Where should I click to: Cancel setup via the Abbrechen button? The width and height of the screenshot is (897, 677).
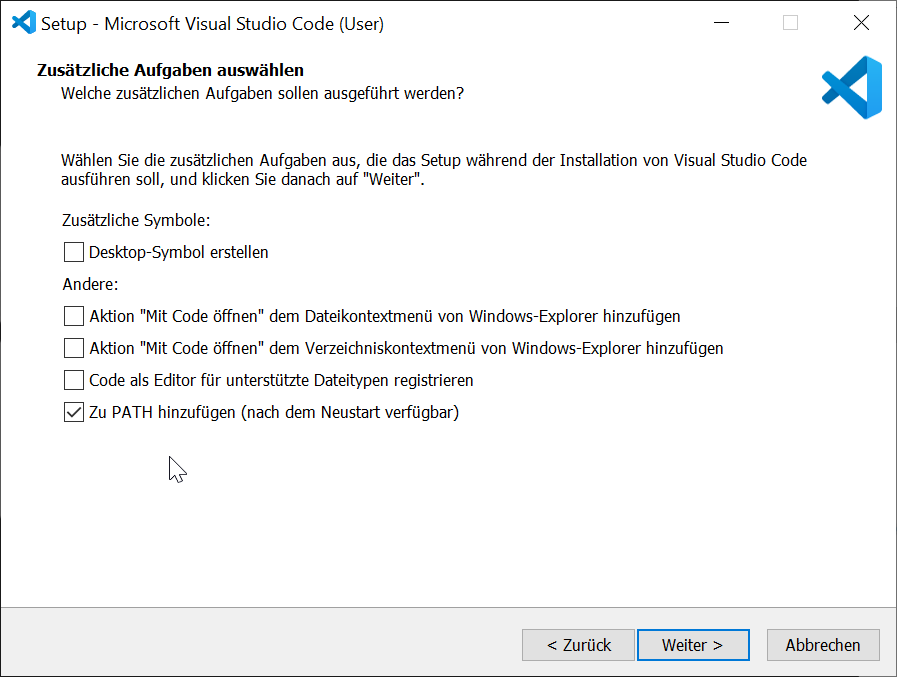coord(823,645)
